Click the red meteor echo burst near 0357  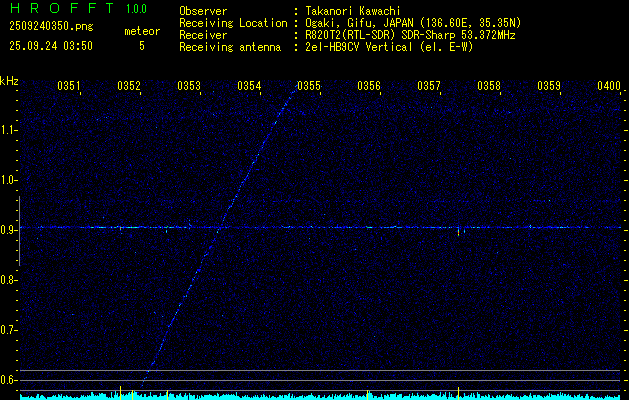click(x=459, y=232)
